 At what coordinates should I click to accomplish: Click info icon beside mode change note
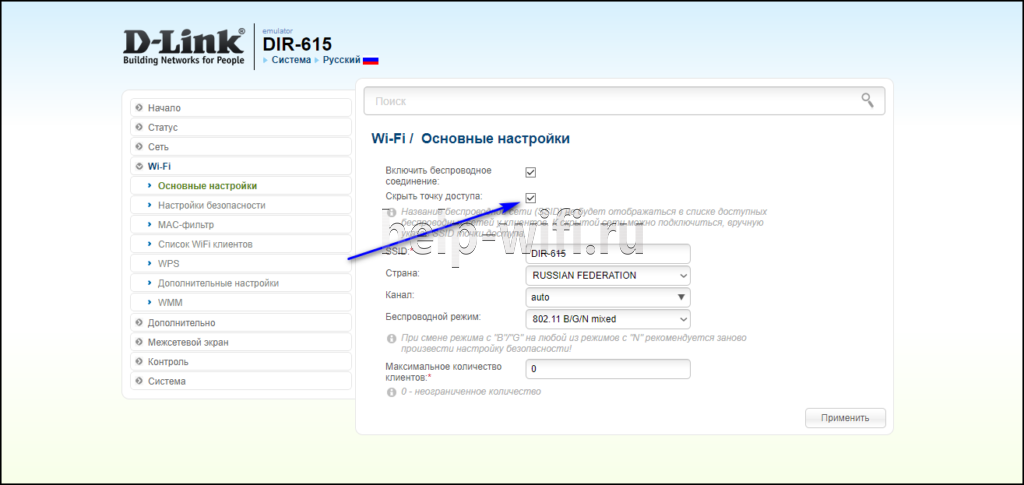391,339
